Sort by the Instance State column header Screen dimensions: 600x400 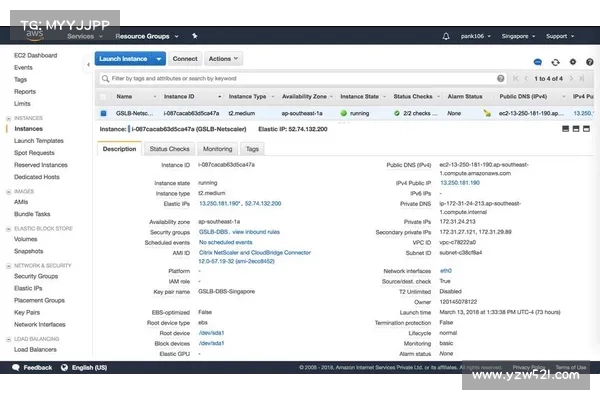(359, 97)
